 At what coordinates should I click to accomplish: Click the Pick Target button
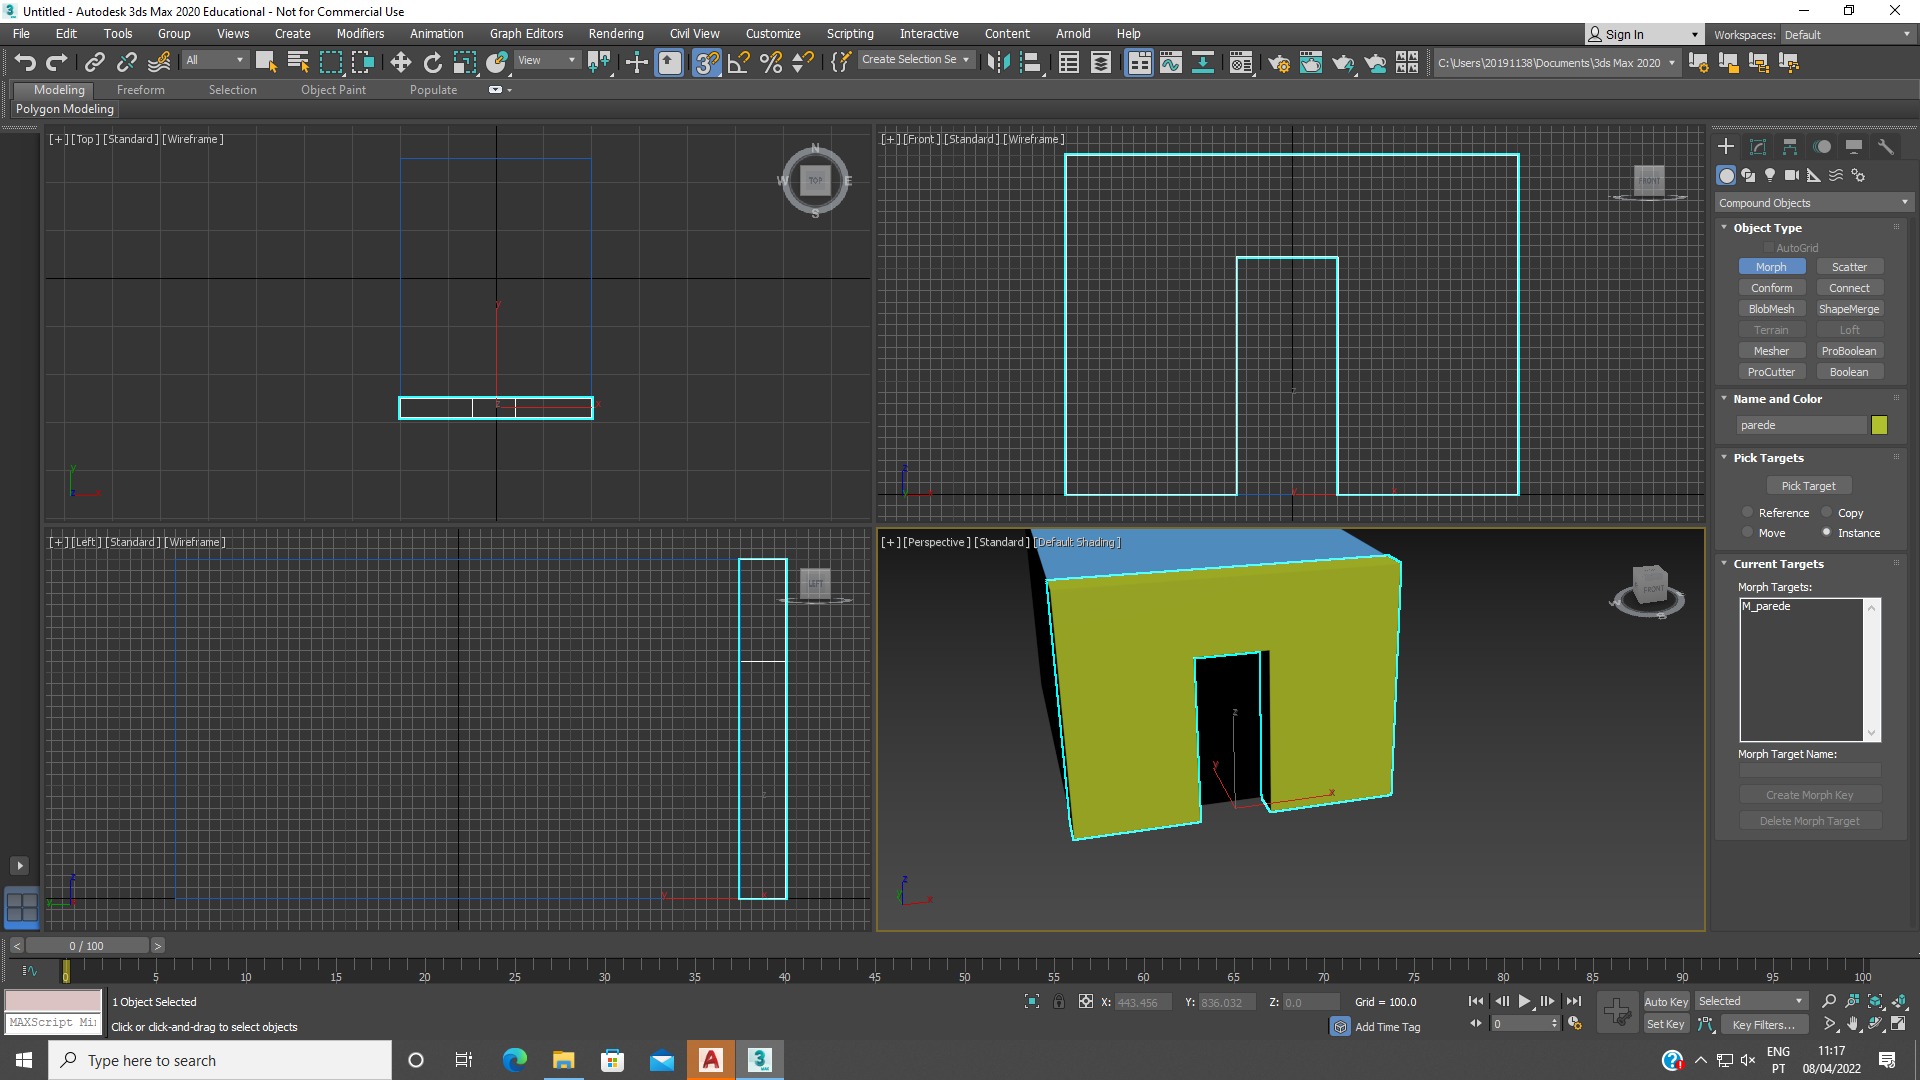(x=1808, y=486)
